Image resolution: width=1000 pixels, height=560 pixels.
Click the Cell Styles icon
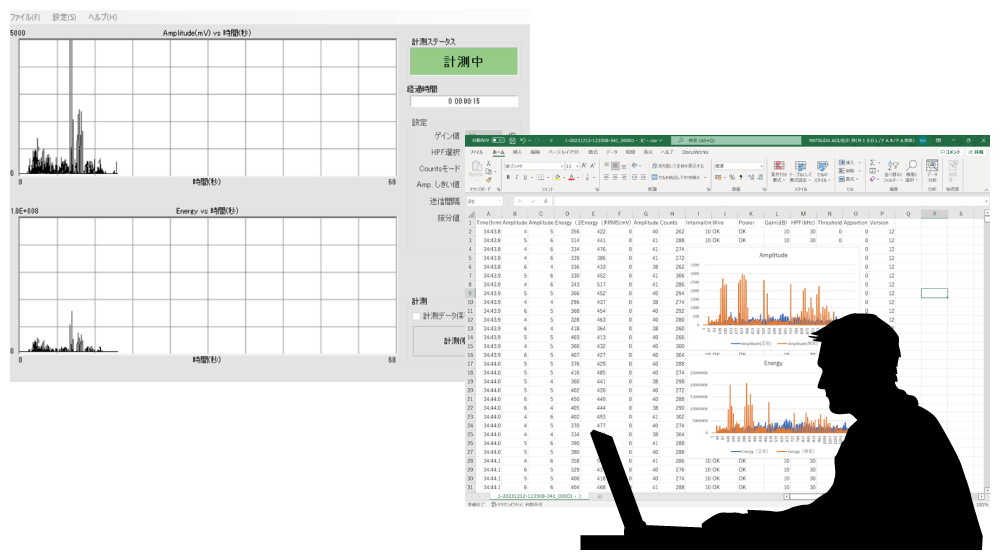(x=822, y=165)
